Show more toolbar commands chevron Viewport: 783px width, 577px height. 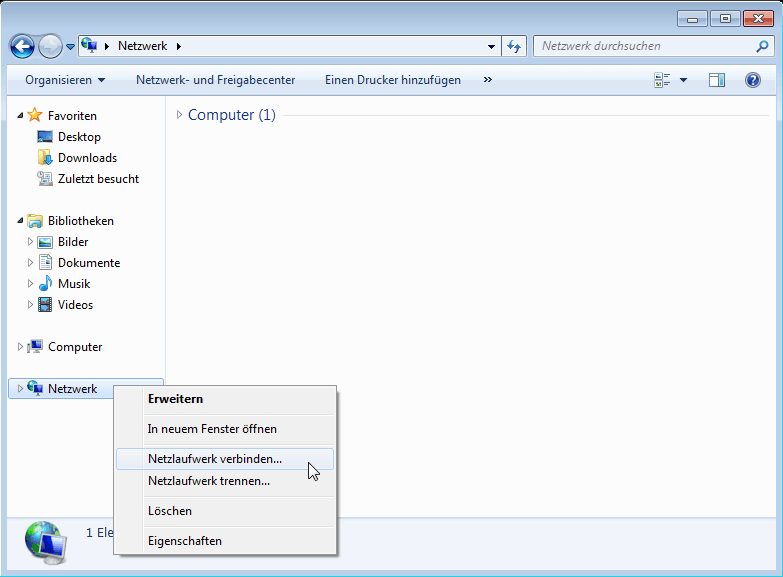pyautogui.click(x=487, y=79)
